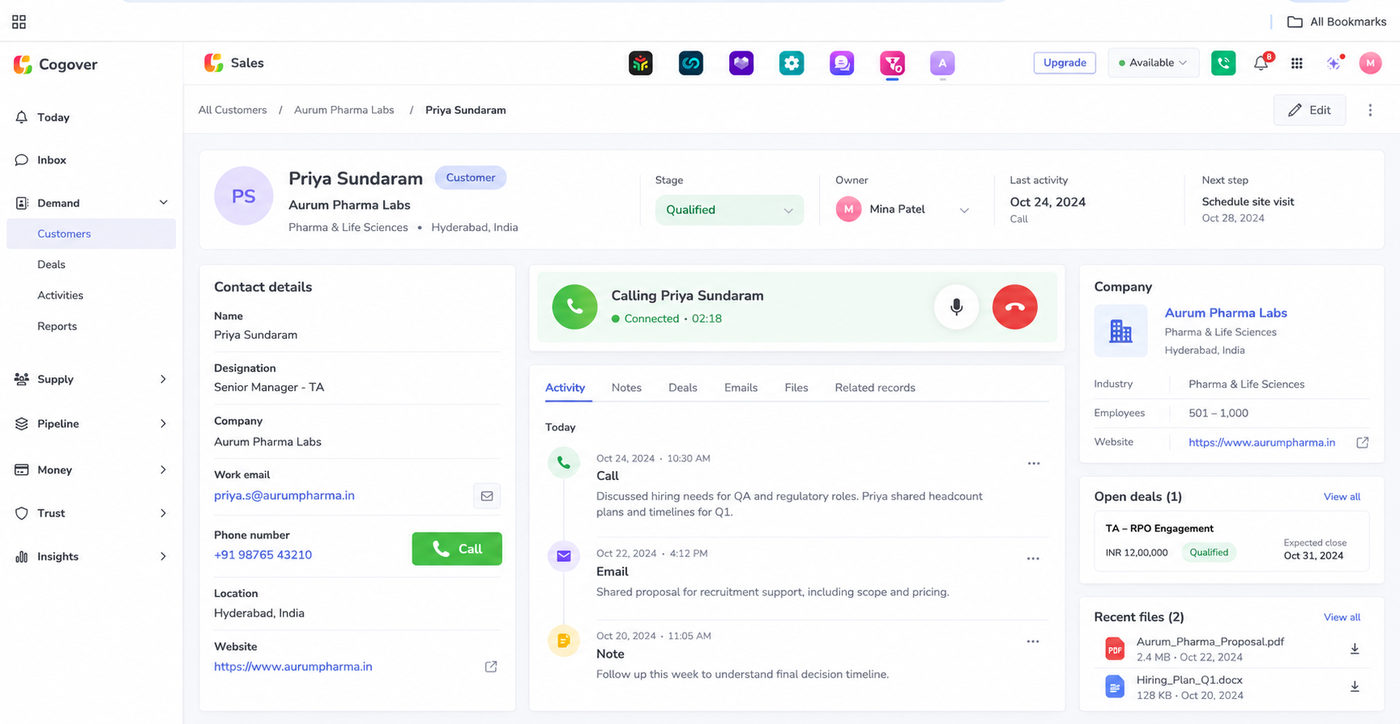Expand the Money sidebar section
The image size is (1400, 724).
[164, 470]
